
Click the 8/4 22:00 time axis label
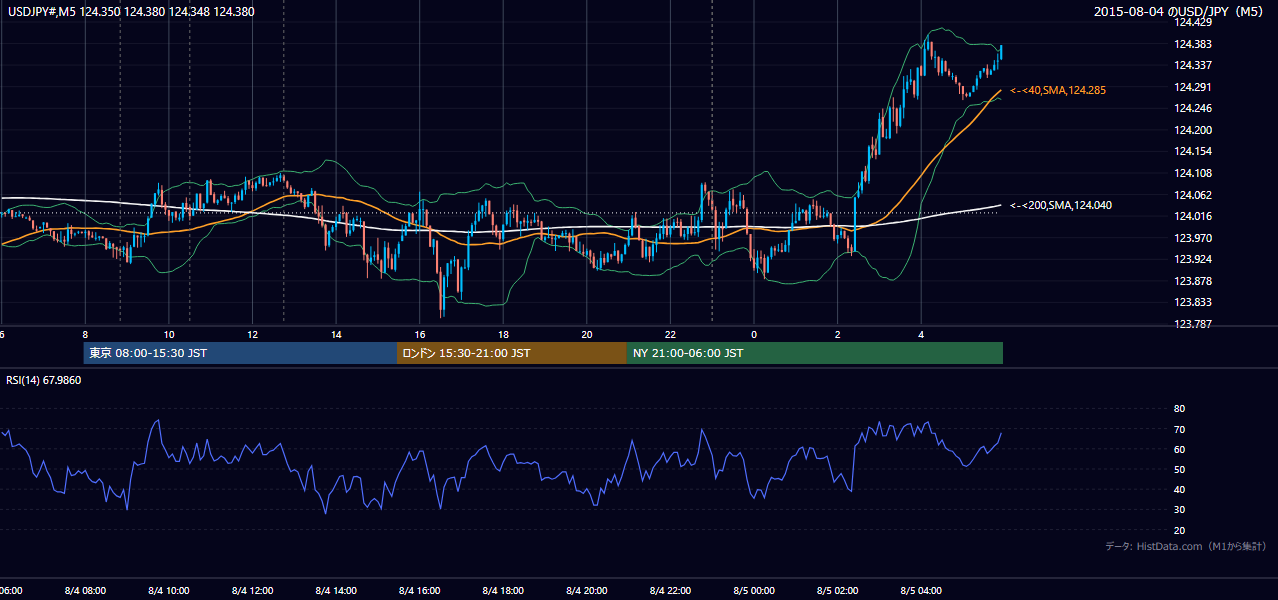coord(671,591)
